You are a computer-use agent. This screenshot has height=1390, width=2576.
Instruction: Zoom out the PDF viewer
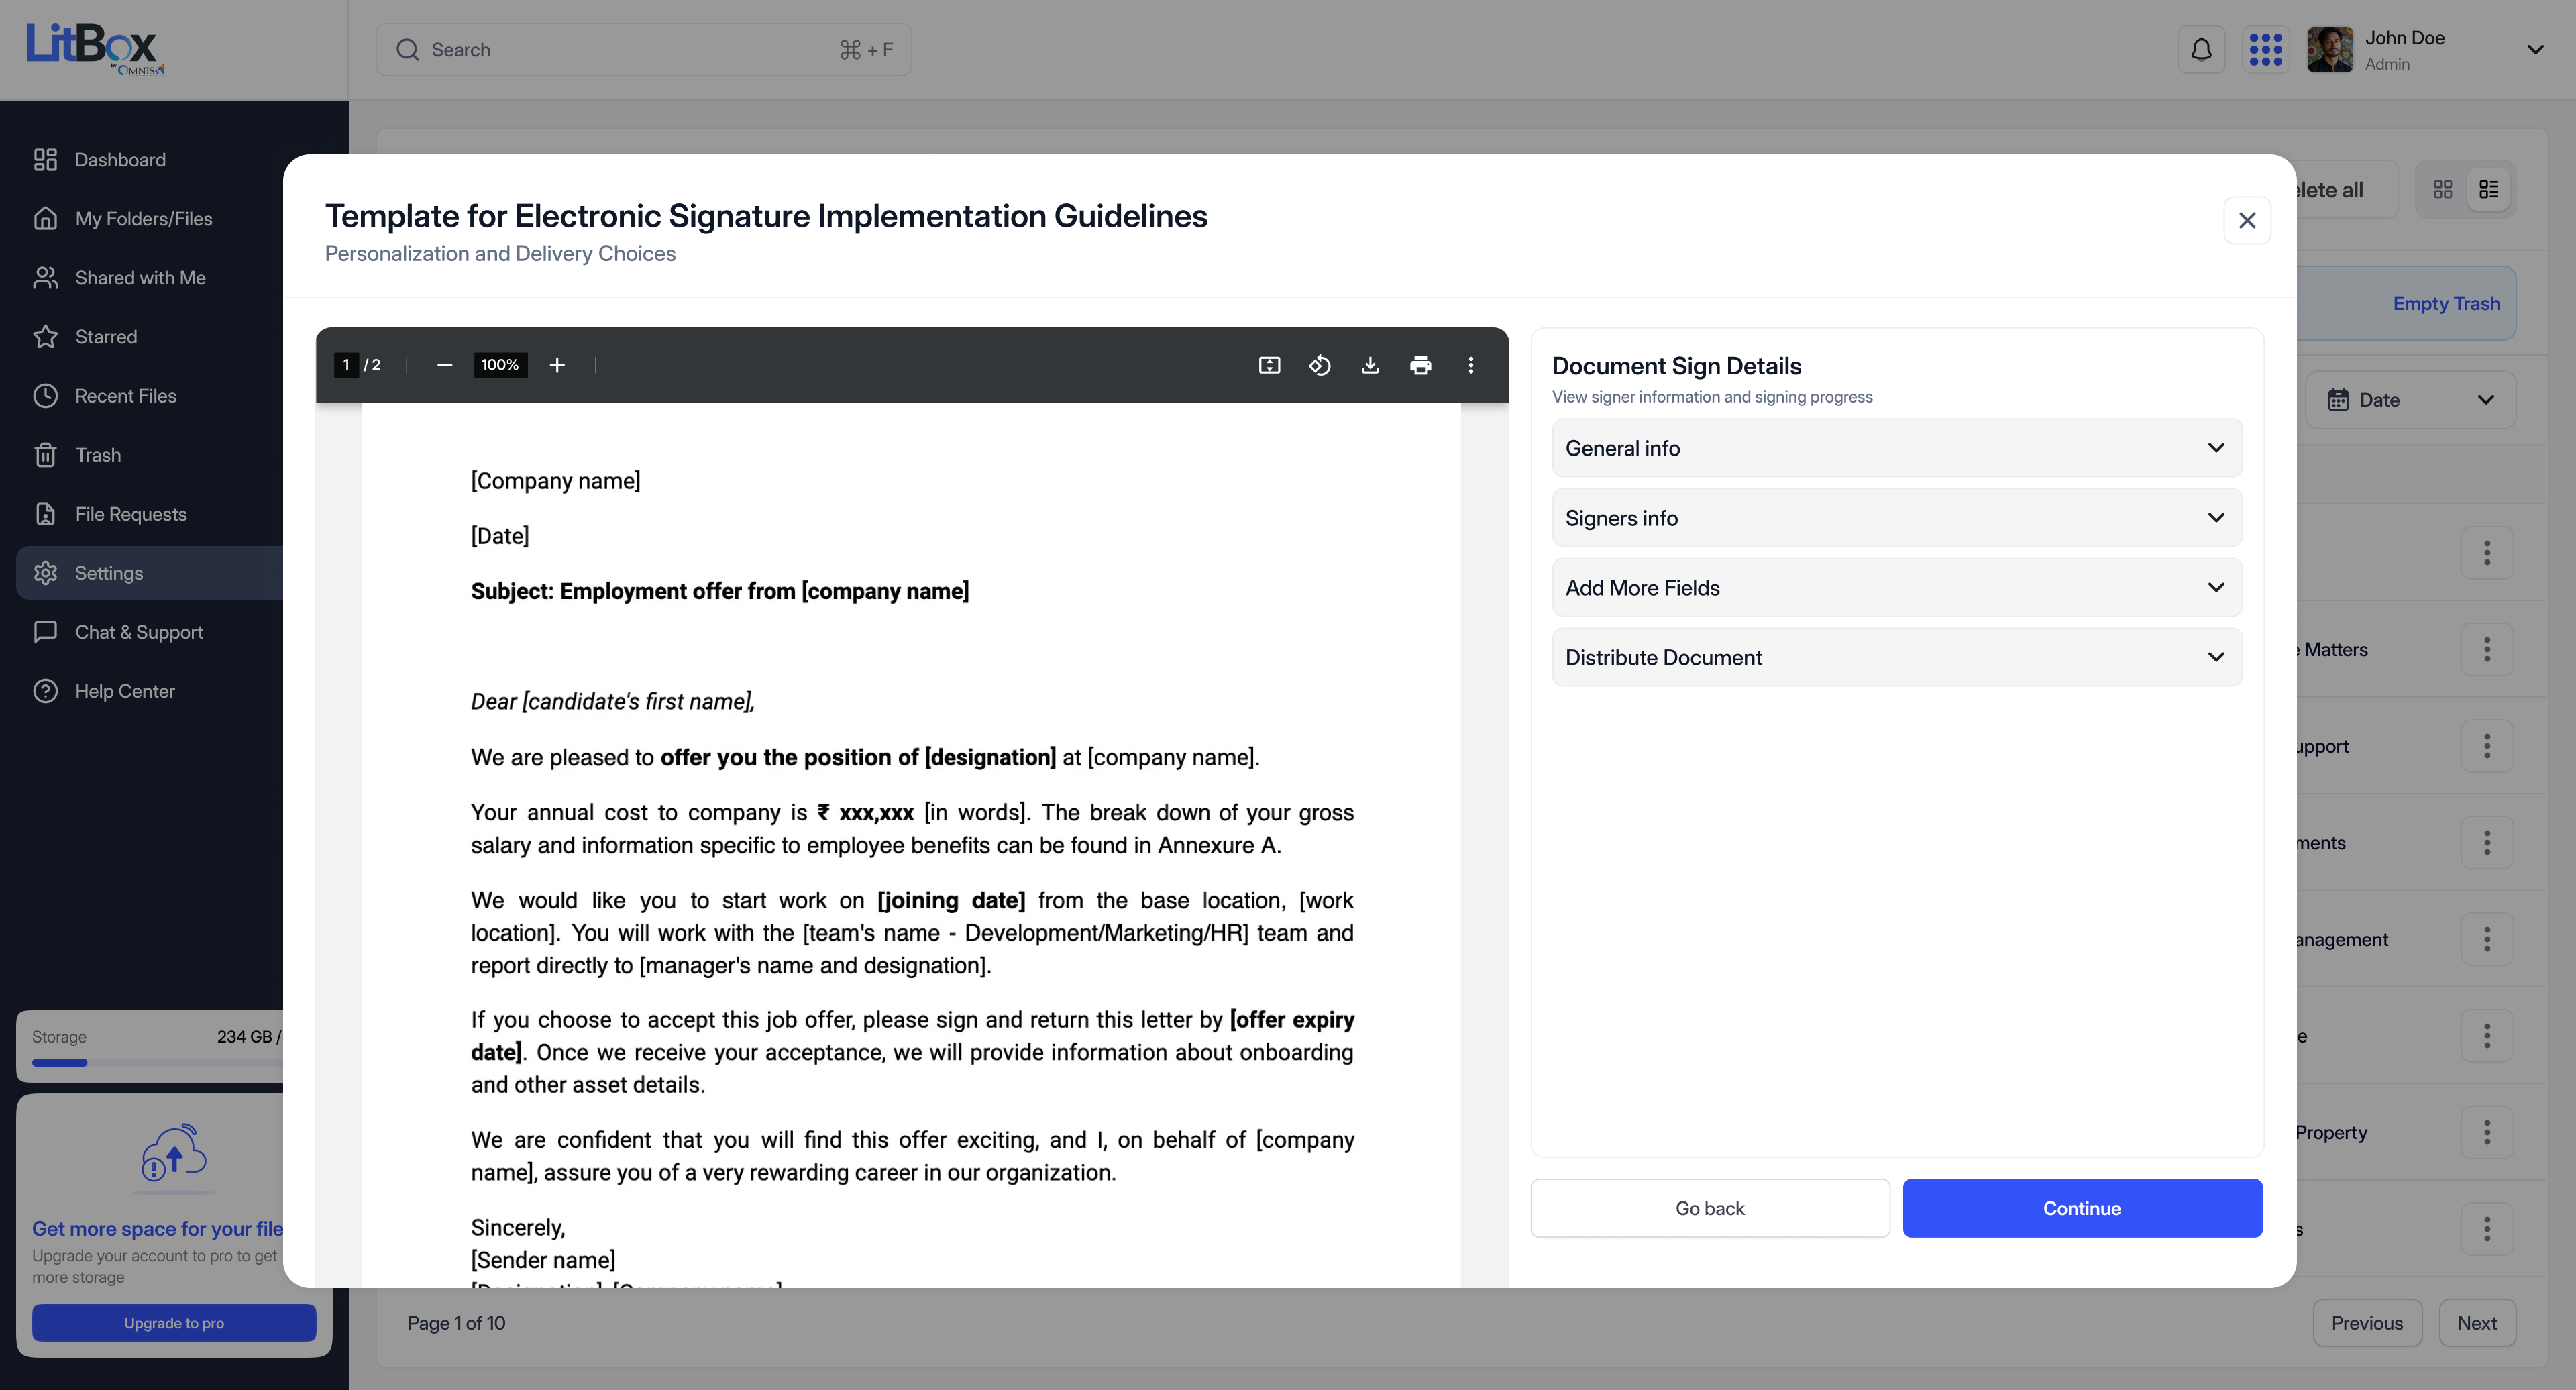point(444,365)
